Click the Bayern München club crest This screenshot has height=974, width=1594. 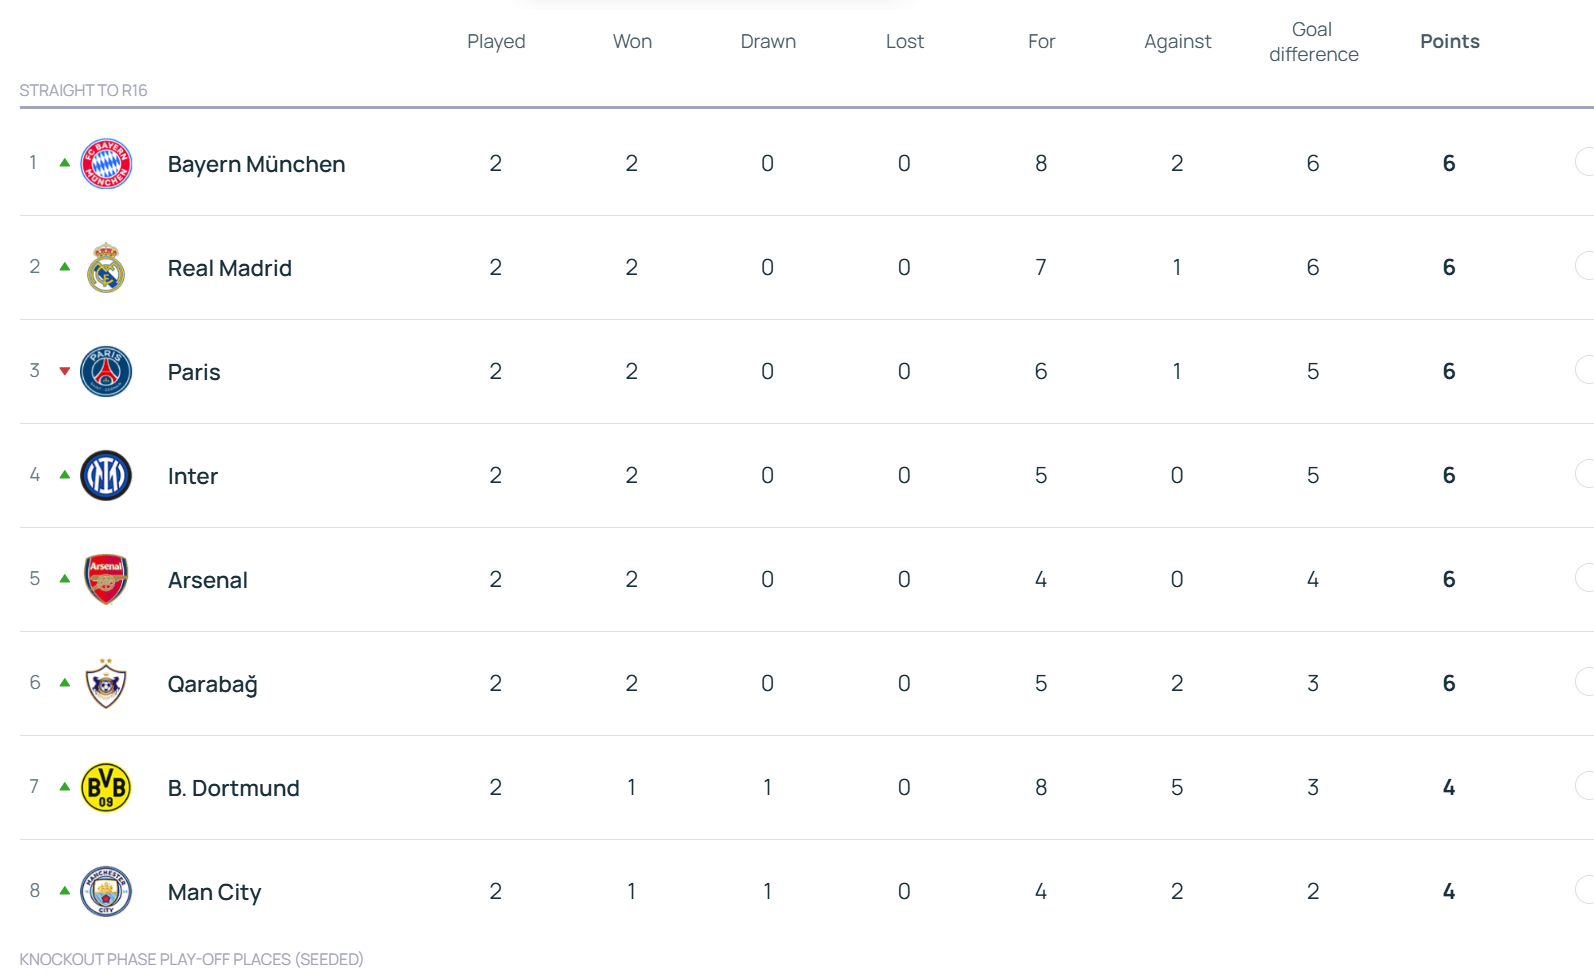(x=106, y=164)
